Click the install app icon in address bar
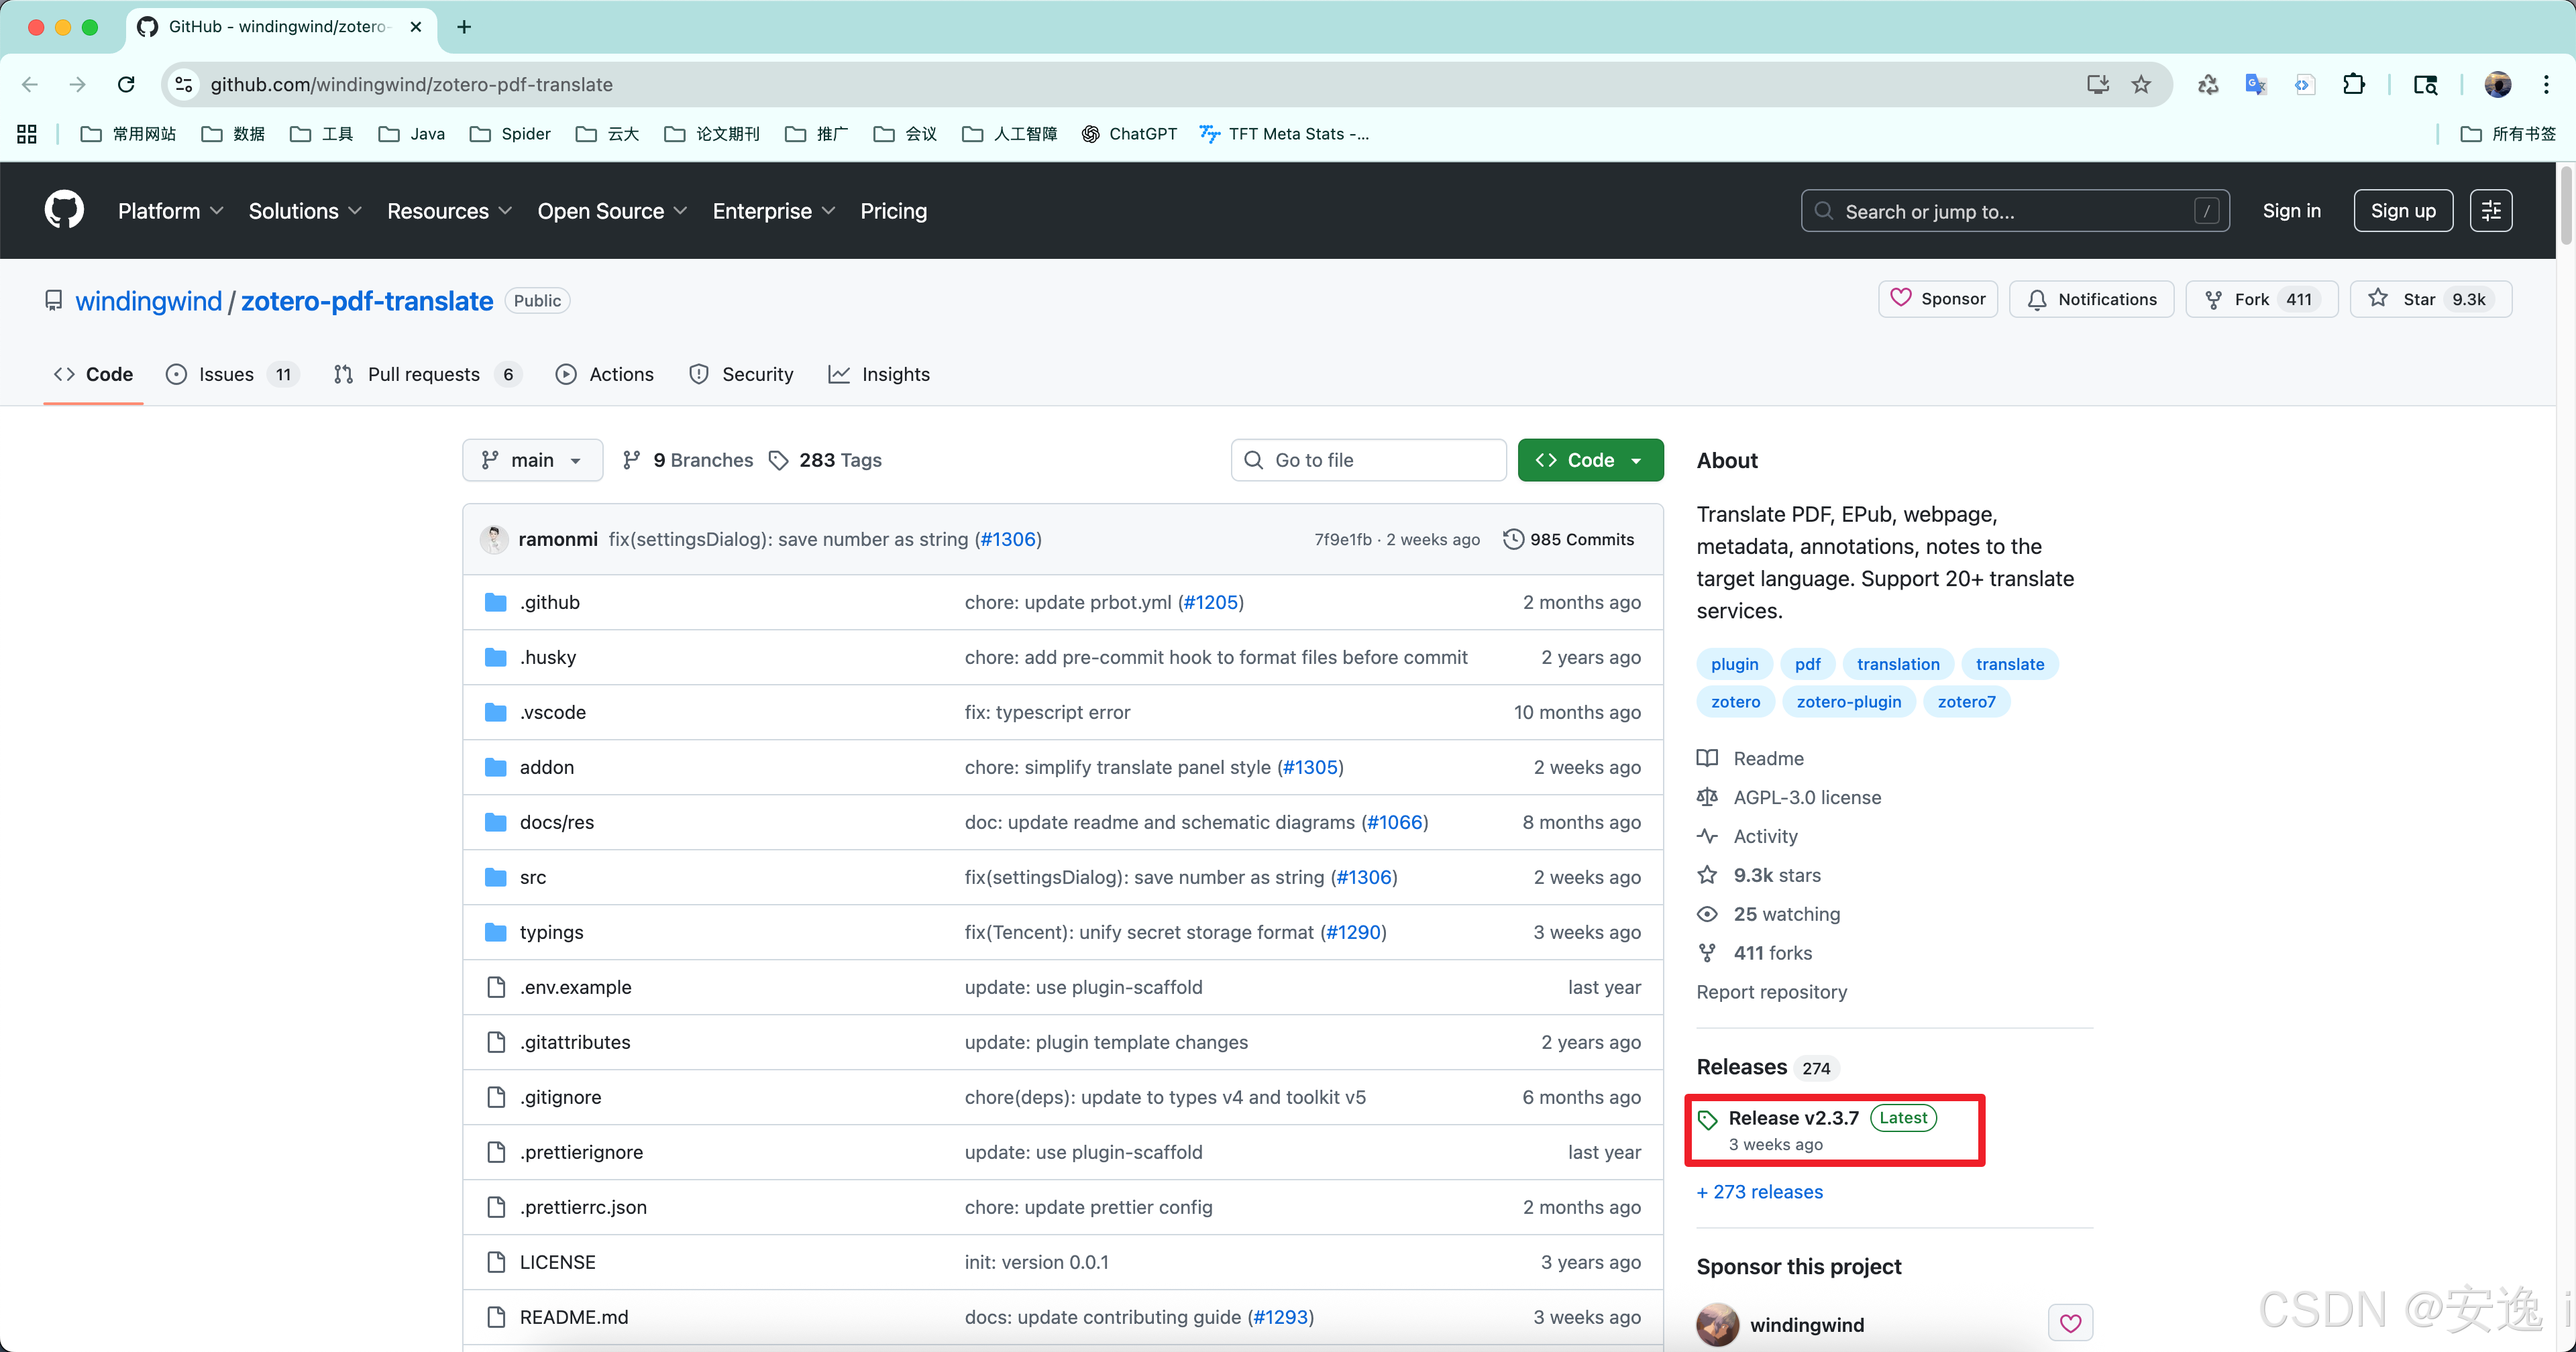Screen dimensions: 2576x1352 [x=2098, y=84]
